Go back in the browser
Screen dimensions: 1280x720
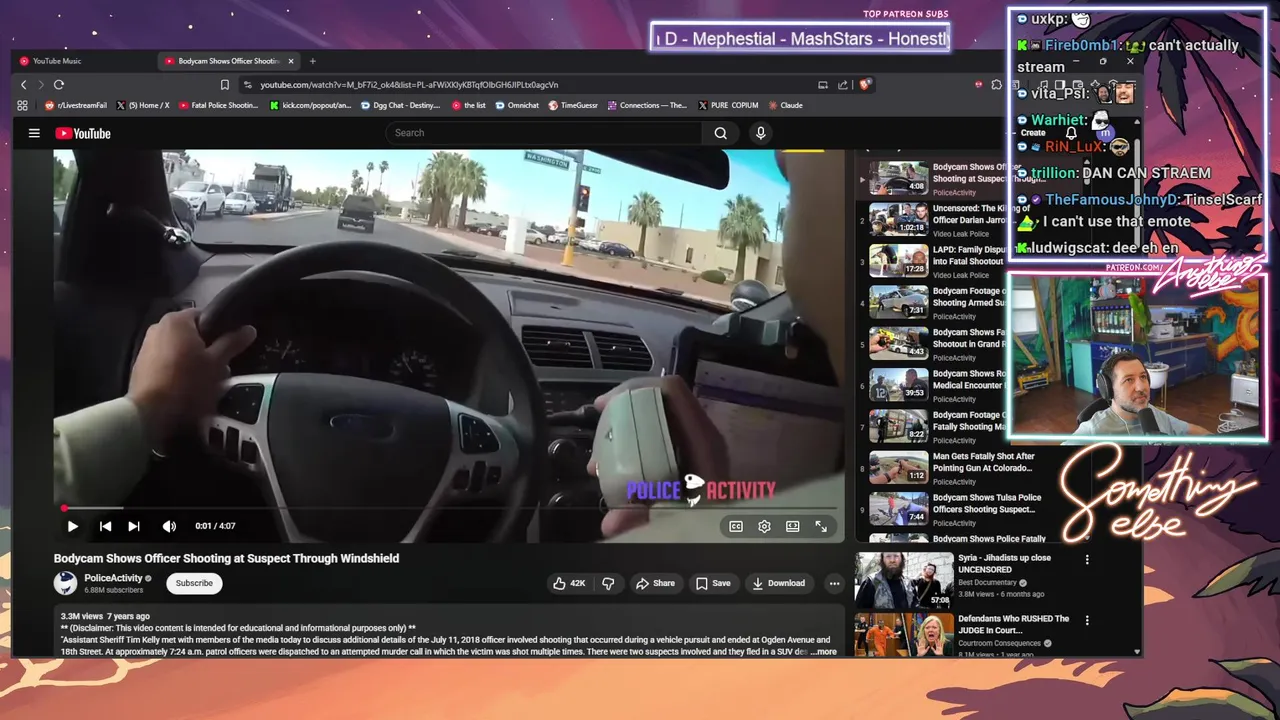[x=23, y=85]
